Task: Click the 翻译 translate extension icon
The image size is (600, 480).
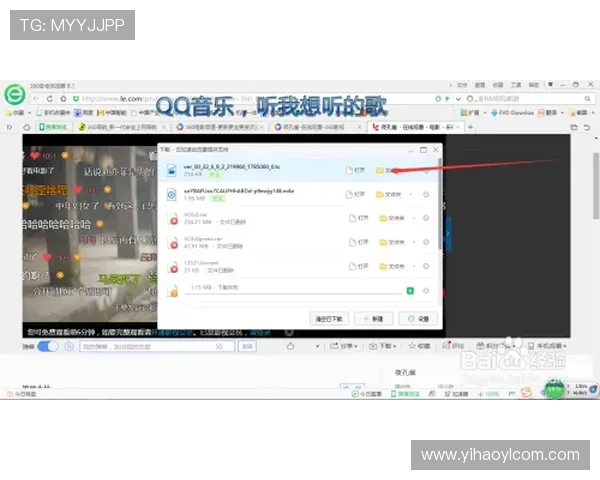Action: point(547,113)
